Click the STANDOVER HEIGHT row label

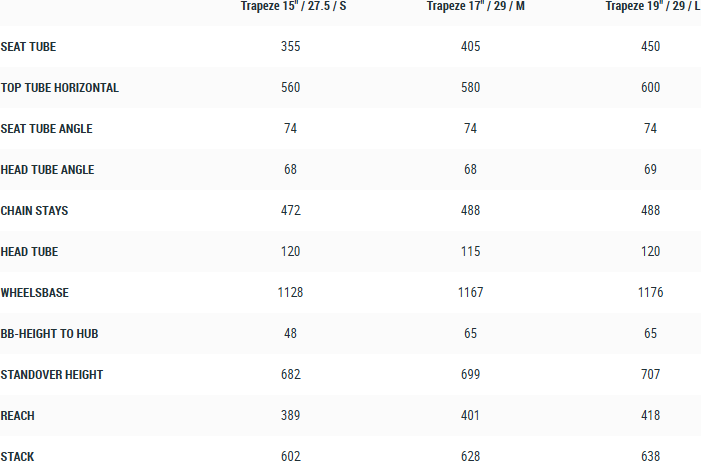tap(52, 375)
